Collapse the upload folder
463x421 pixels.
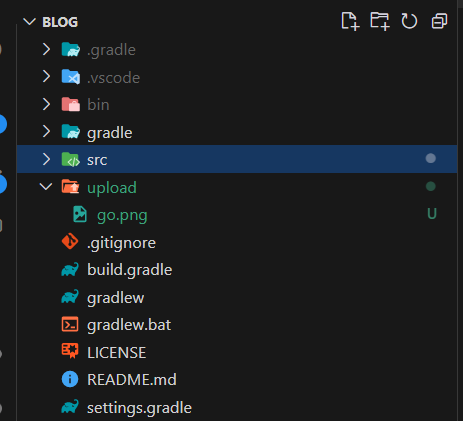point(46,187)
